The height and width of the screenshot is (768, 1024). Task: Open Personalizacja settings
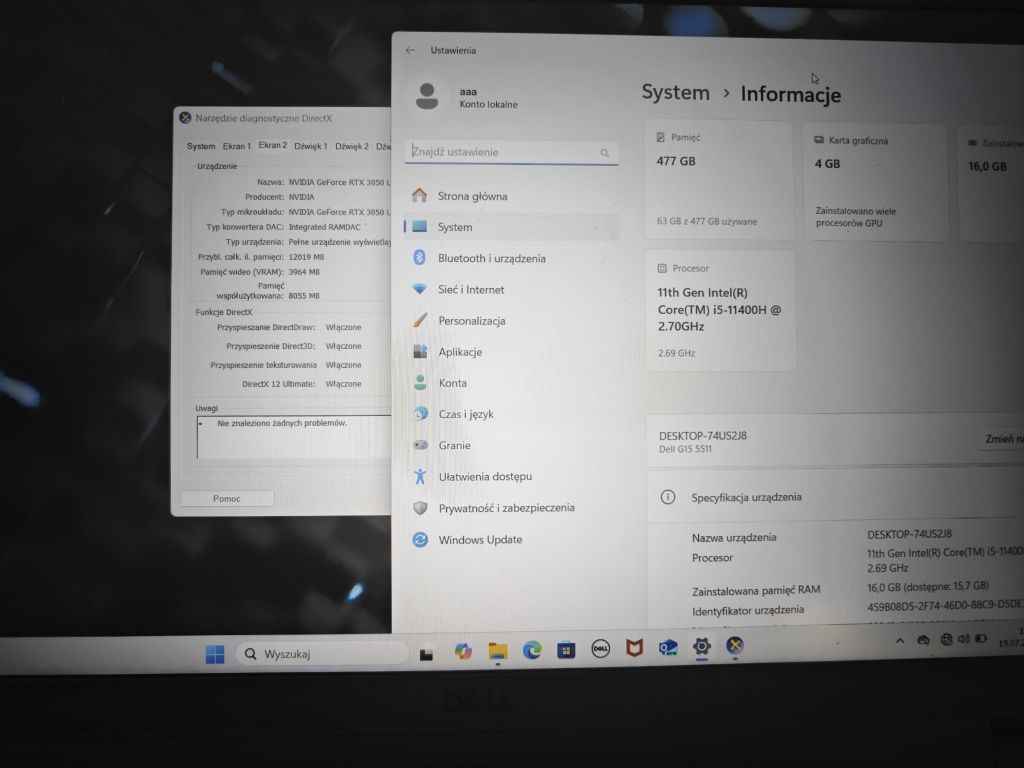click(x=511, y=321)
